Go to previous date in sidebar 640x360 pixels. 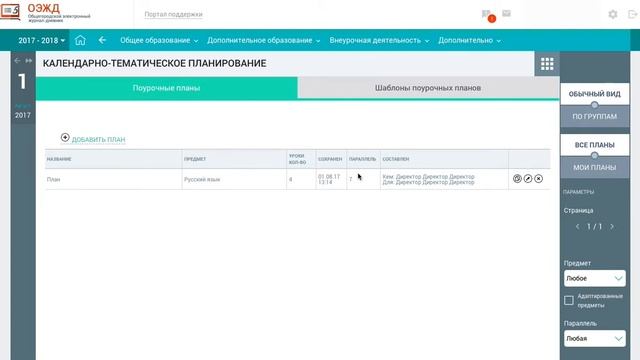point(17,60)
